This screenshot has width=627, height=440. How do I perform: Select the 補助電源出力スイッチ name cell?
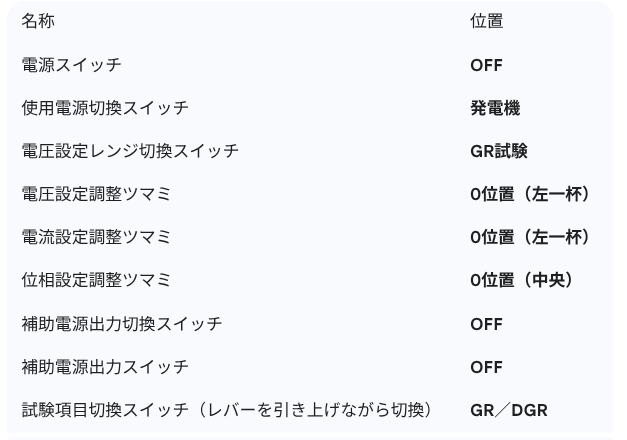[x=105, y=367]
